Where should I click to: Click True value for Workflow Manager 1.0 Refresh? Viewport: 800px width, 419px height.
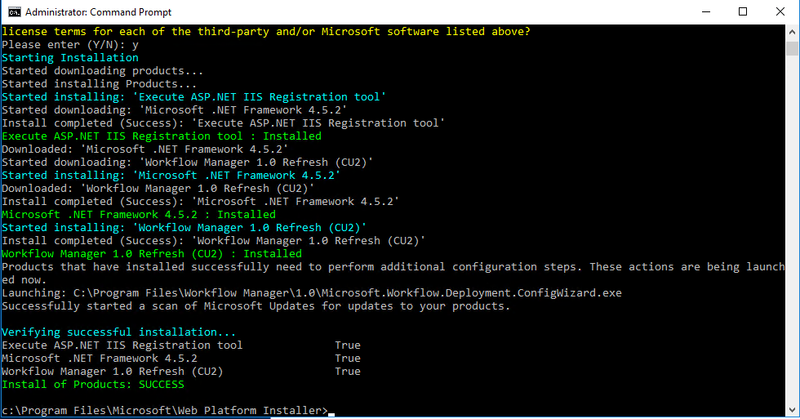[x=347, y=372]
